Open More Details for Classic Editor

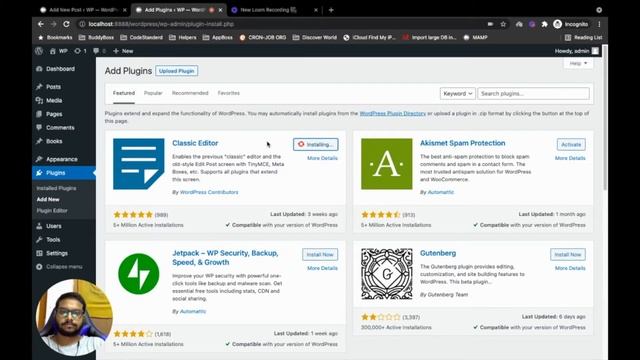[322, 158]
